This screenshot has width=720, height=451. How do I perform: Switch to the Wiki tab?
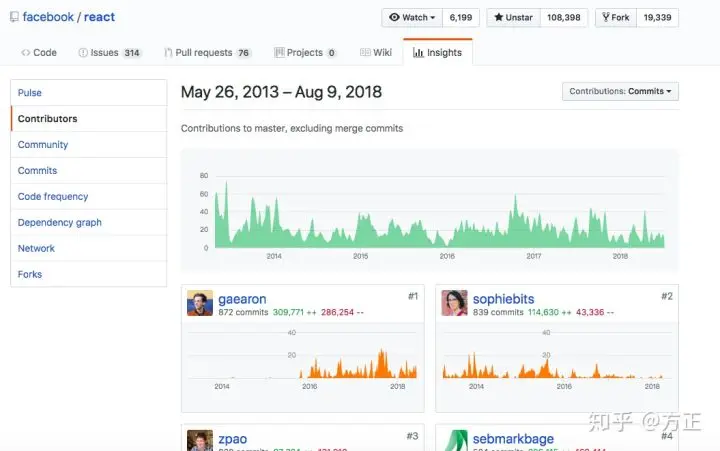point(376,53)
